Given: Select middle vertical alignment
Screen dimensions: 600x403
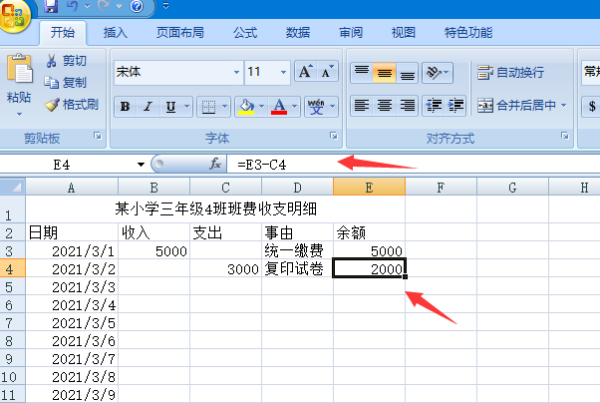Looking at the screenshot, I should 384,72.
